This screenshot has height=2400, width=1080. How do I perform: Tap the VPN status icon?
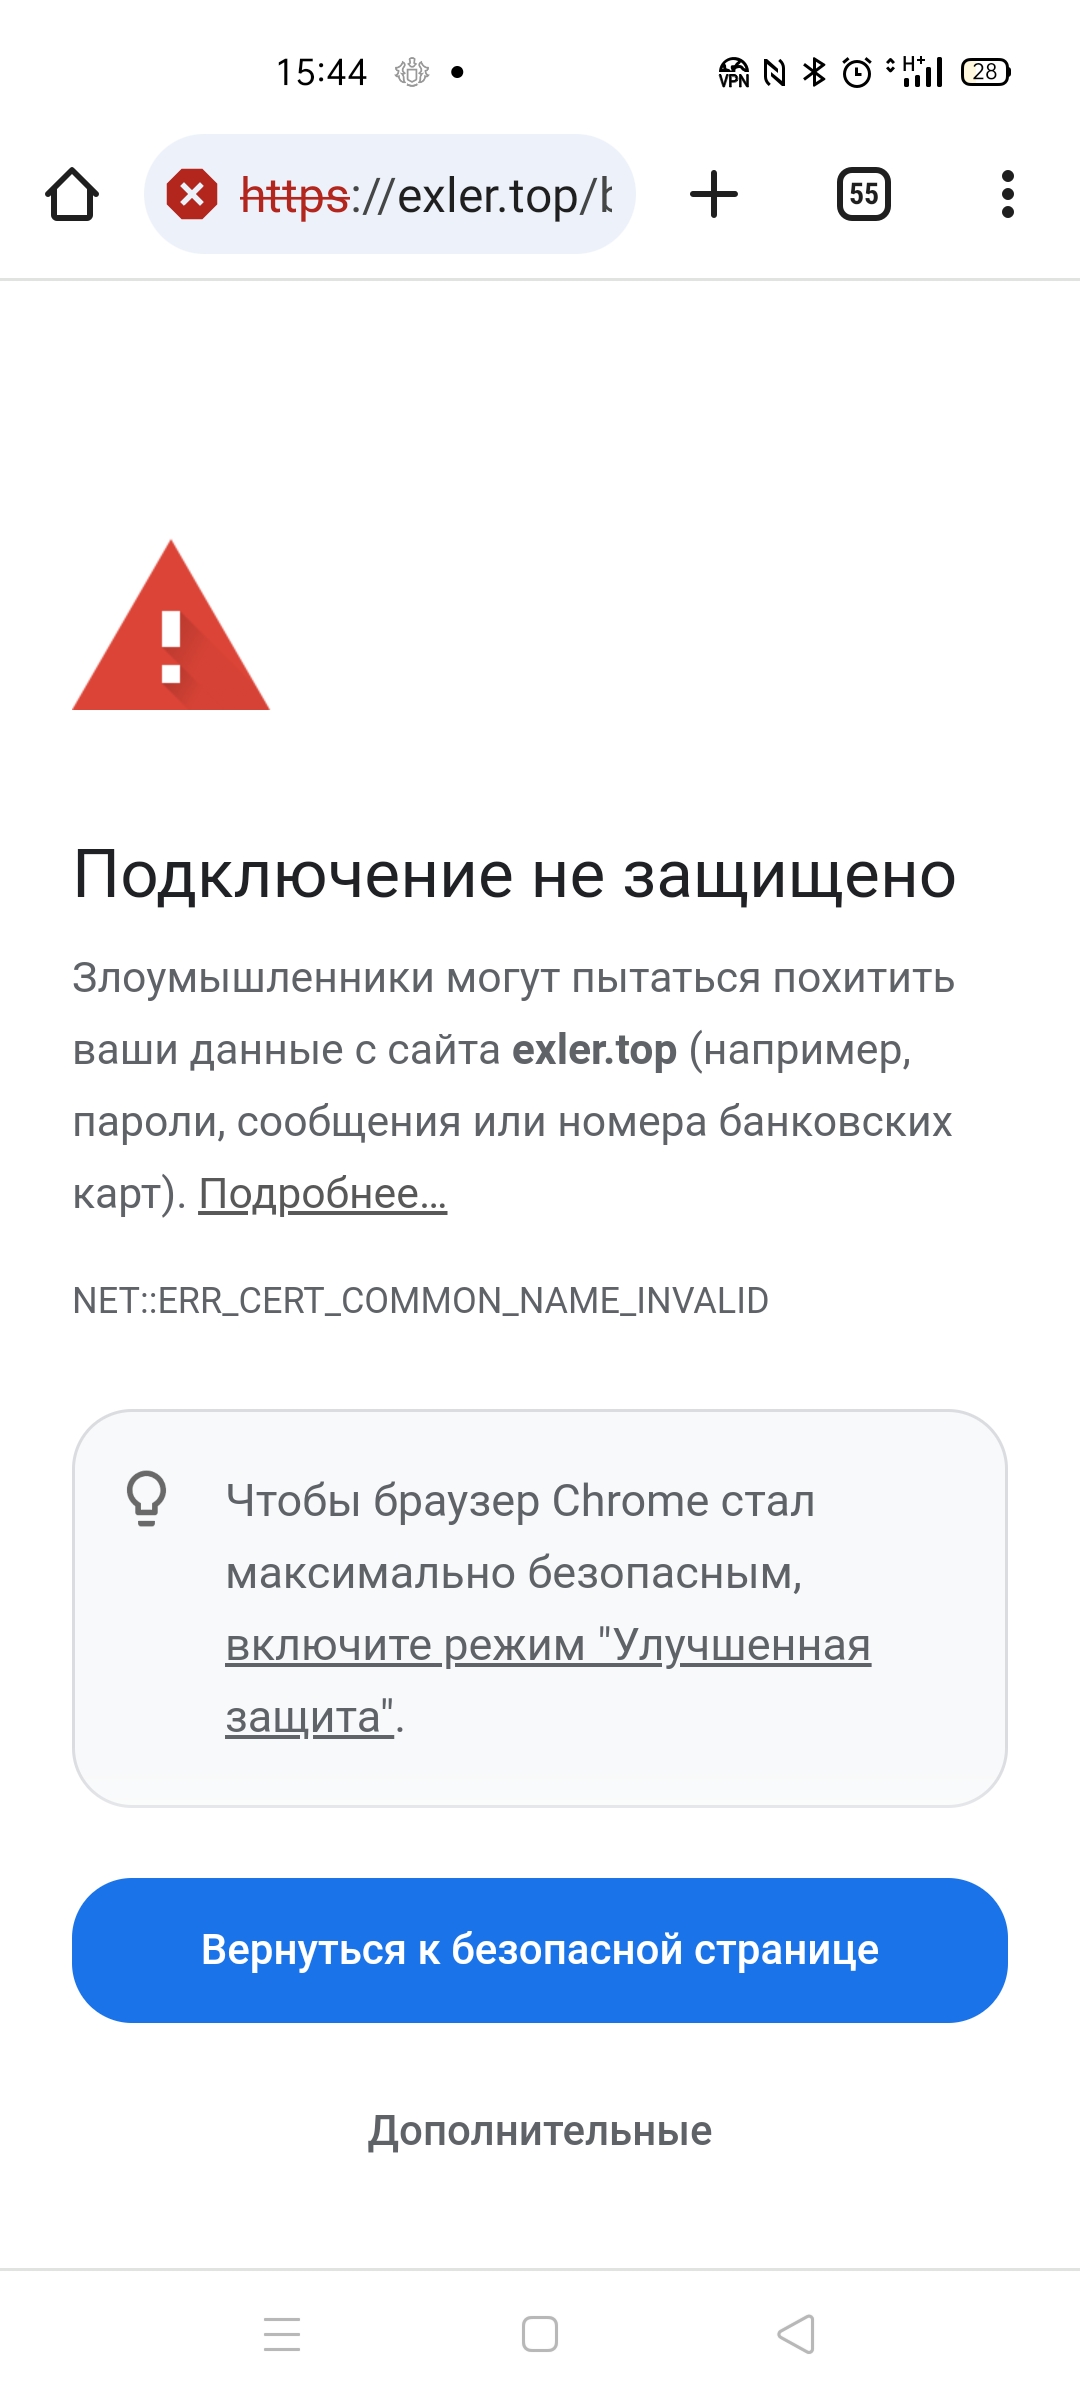(x=734, y=72)
